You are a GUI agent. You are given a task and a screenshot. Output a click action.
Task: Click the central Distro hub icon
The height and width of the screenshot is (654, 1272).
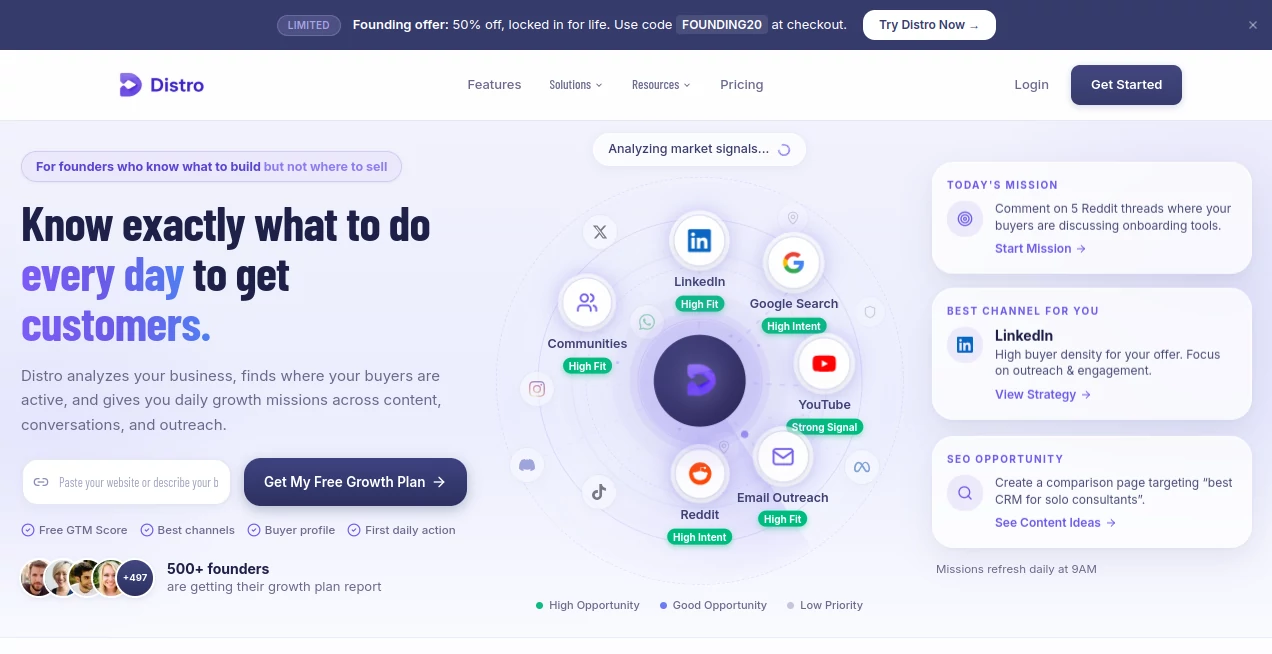pyautogui.click(x=700, y=381)
